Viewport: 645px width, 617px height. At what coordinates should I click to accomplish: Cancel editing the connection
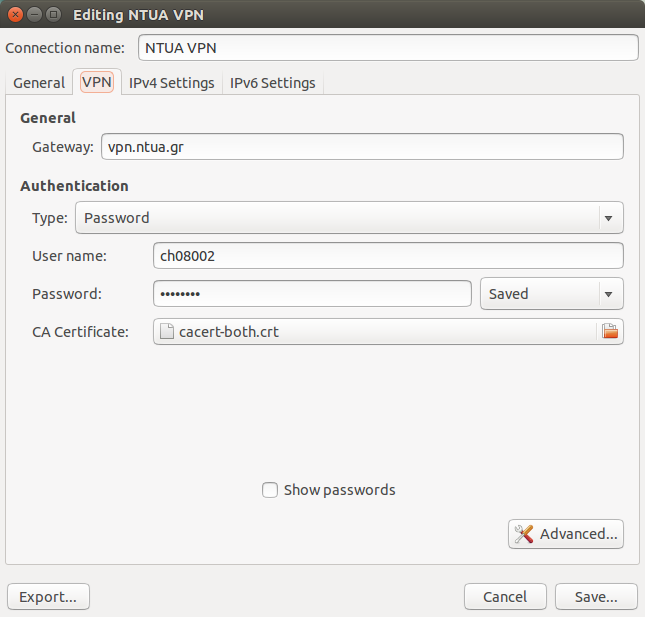[x=505, y=597]
